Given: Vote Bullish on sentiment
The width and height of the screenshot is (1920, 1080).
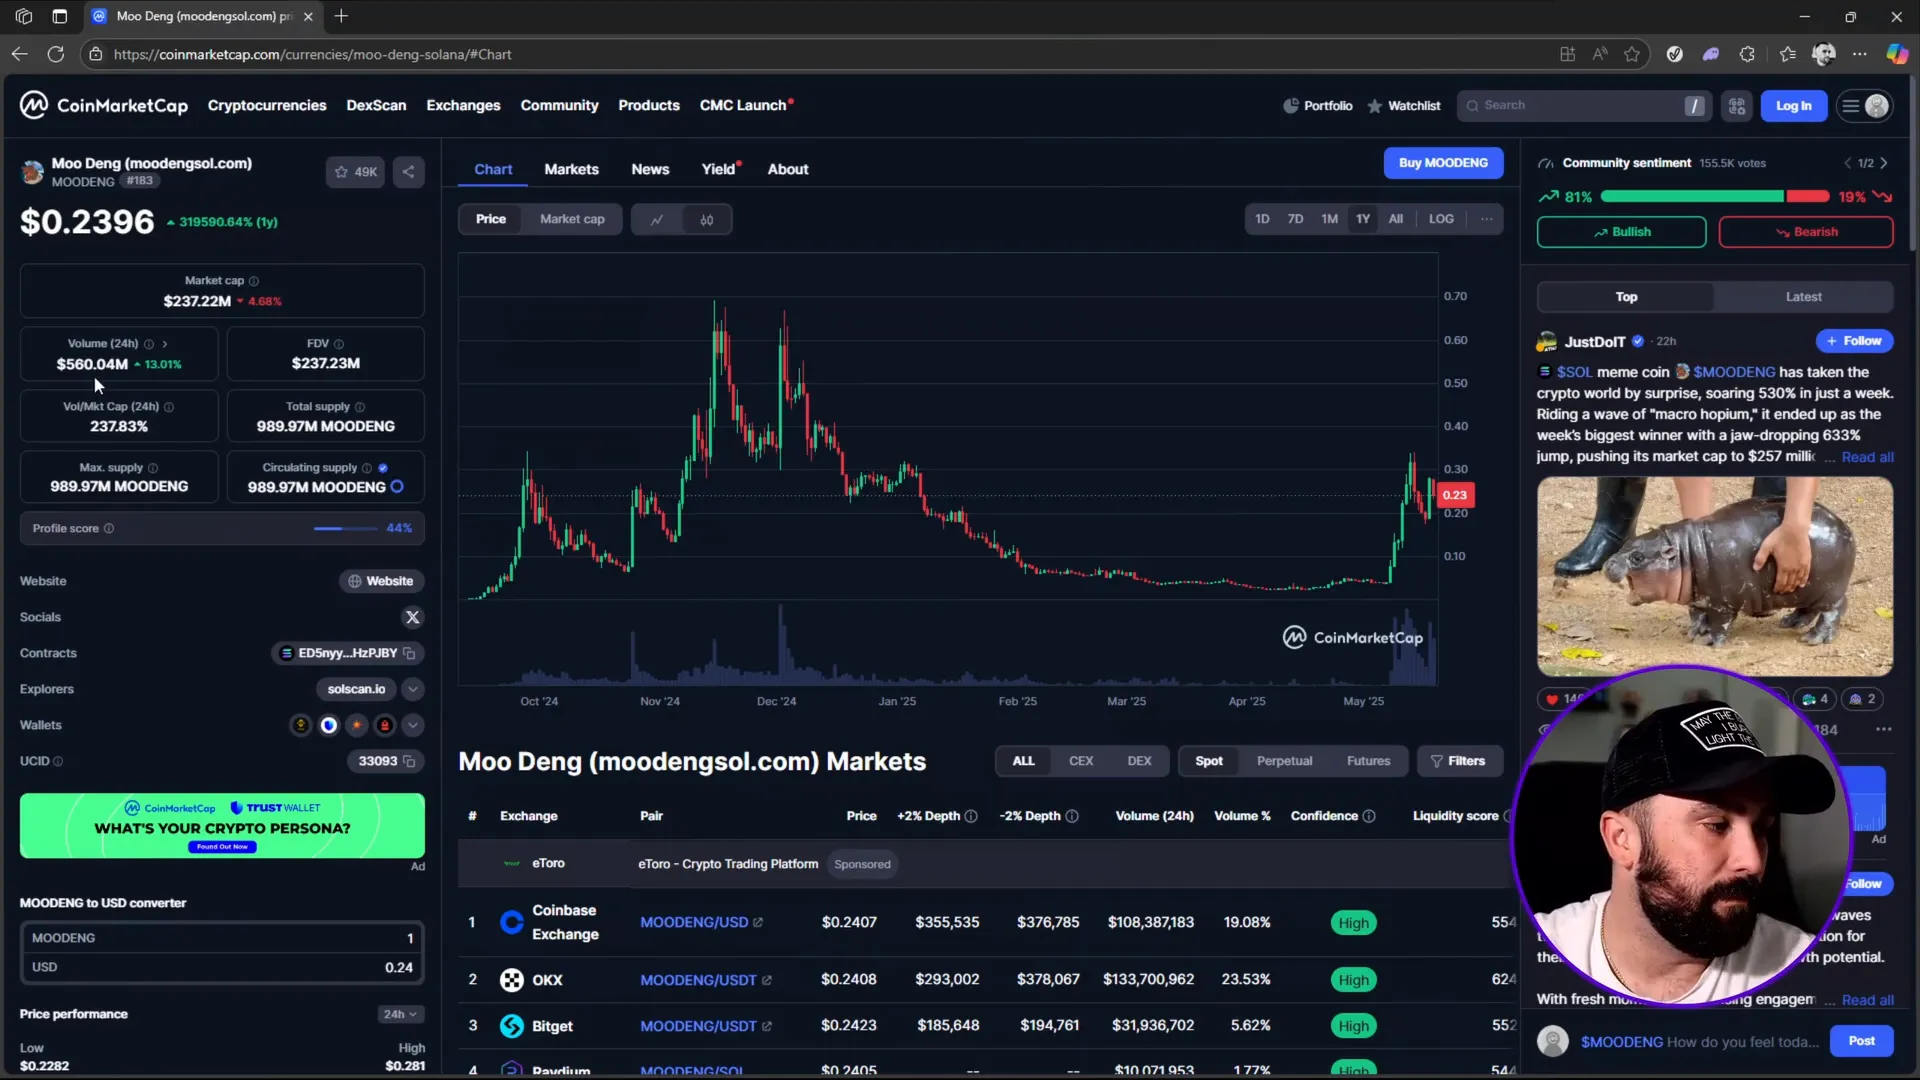Looking at the screenshot, I should [x=1621, y=232].
